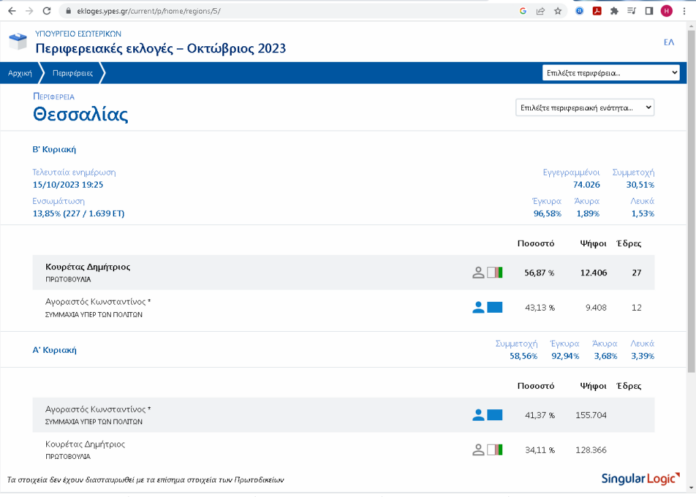Click the Περιφερειακές εκλογές – Οκτώβριος 2023 title

click(161, 48)
